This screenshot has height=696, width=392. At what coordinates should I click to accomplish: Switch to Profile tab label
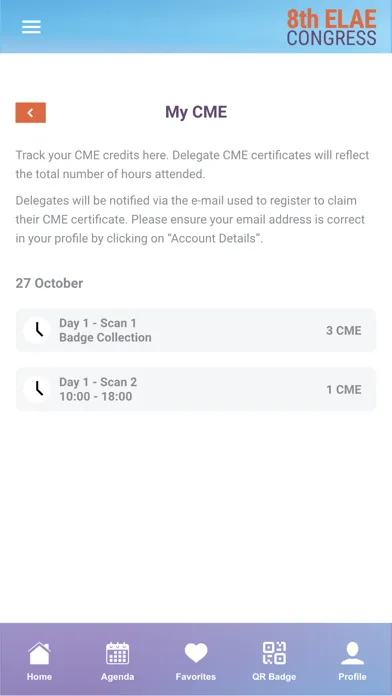(352, 677)
